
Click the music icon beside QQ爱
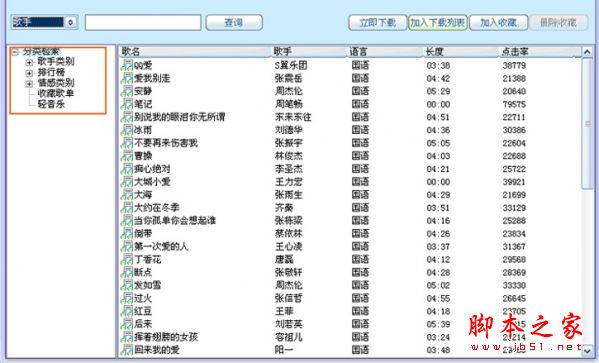tap(127, 65)
